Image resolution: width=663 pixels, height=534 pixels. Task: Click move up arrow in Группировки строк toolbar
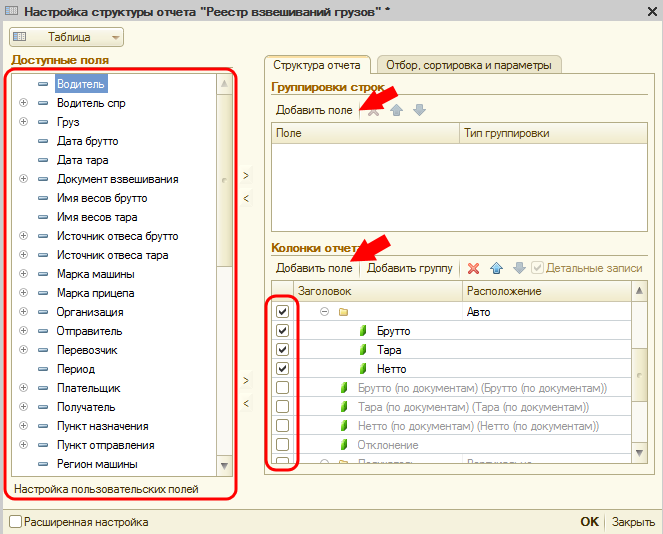(x=397, y=110)
